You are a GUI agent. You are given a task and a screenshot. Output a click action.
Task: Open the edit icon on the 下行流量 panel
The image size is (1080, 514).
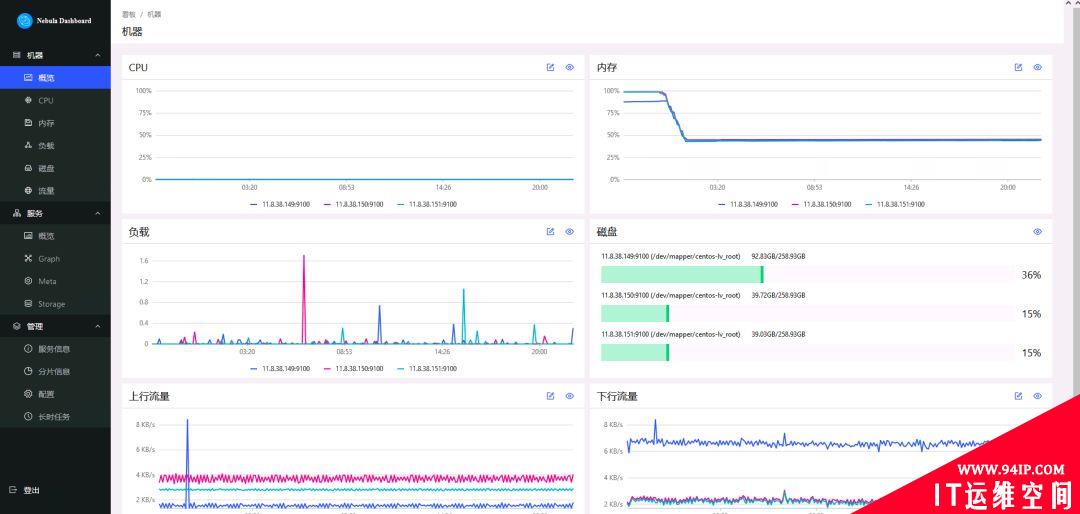coord(1019,396)
